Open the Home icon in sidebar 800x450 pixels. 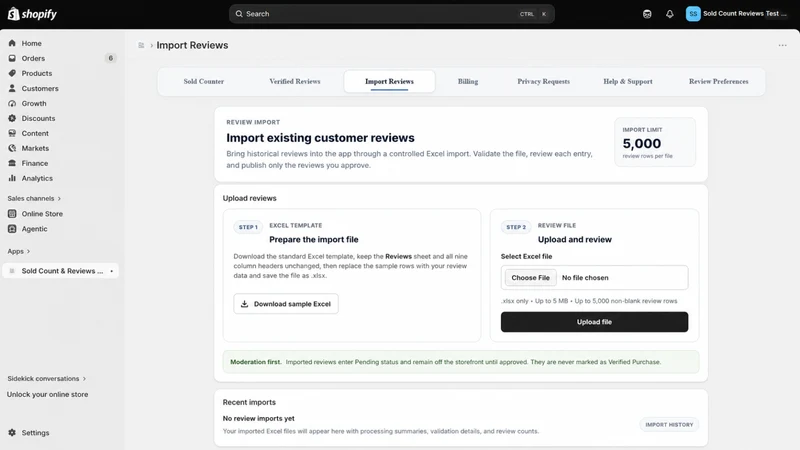(12, 43)
